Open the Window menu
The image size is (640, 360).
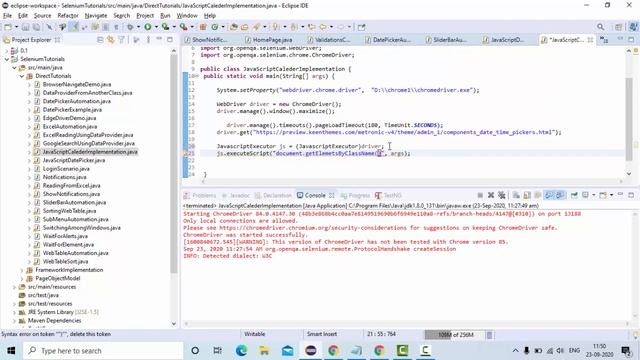[187, 16]
